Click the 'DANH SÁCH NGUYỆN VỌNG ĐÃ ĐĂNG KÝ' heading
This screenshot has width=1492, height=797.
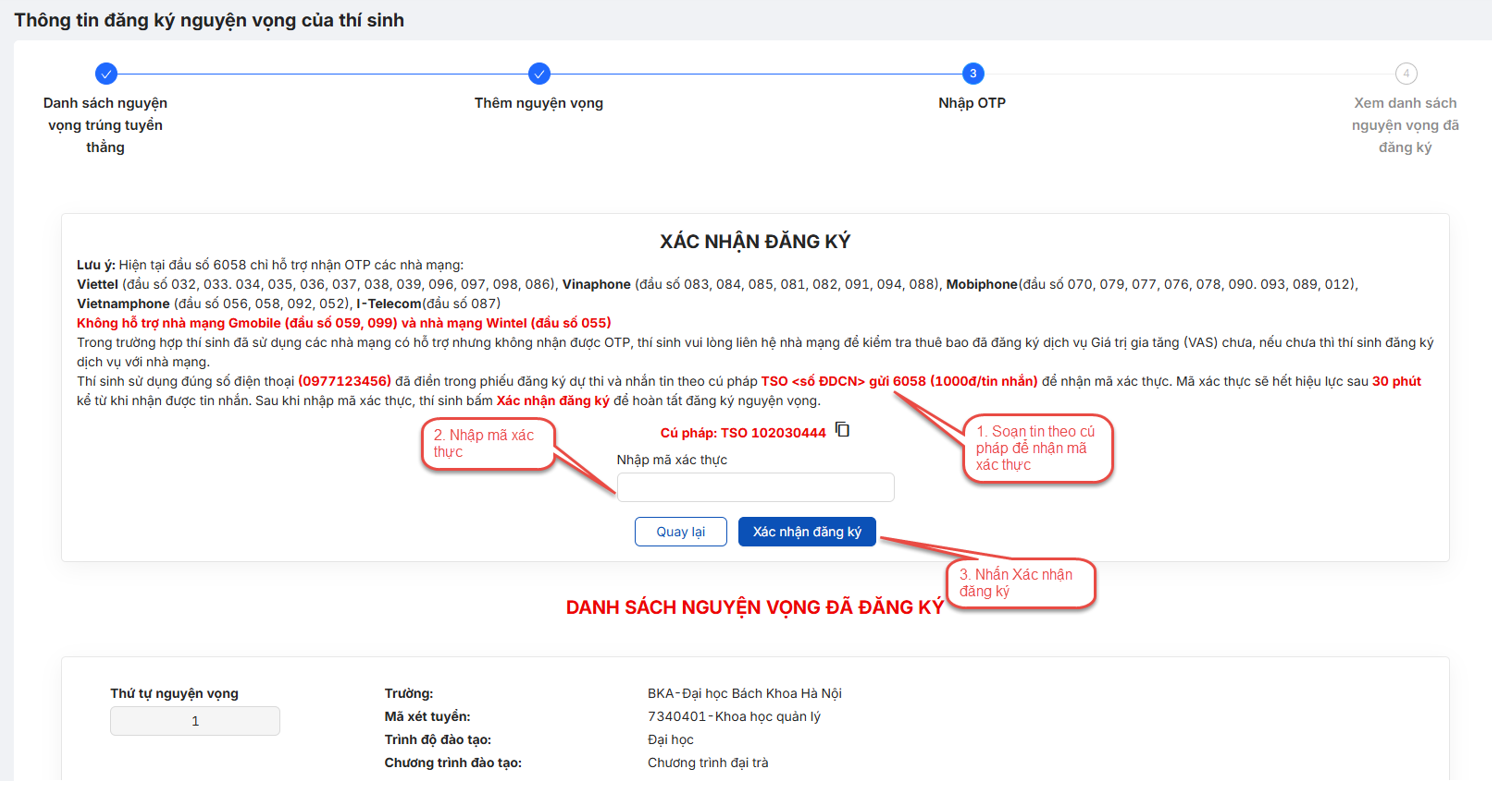coord(755,608)
